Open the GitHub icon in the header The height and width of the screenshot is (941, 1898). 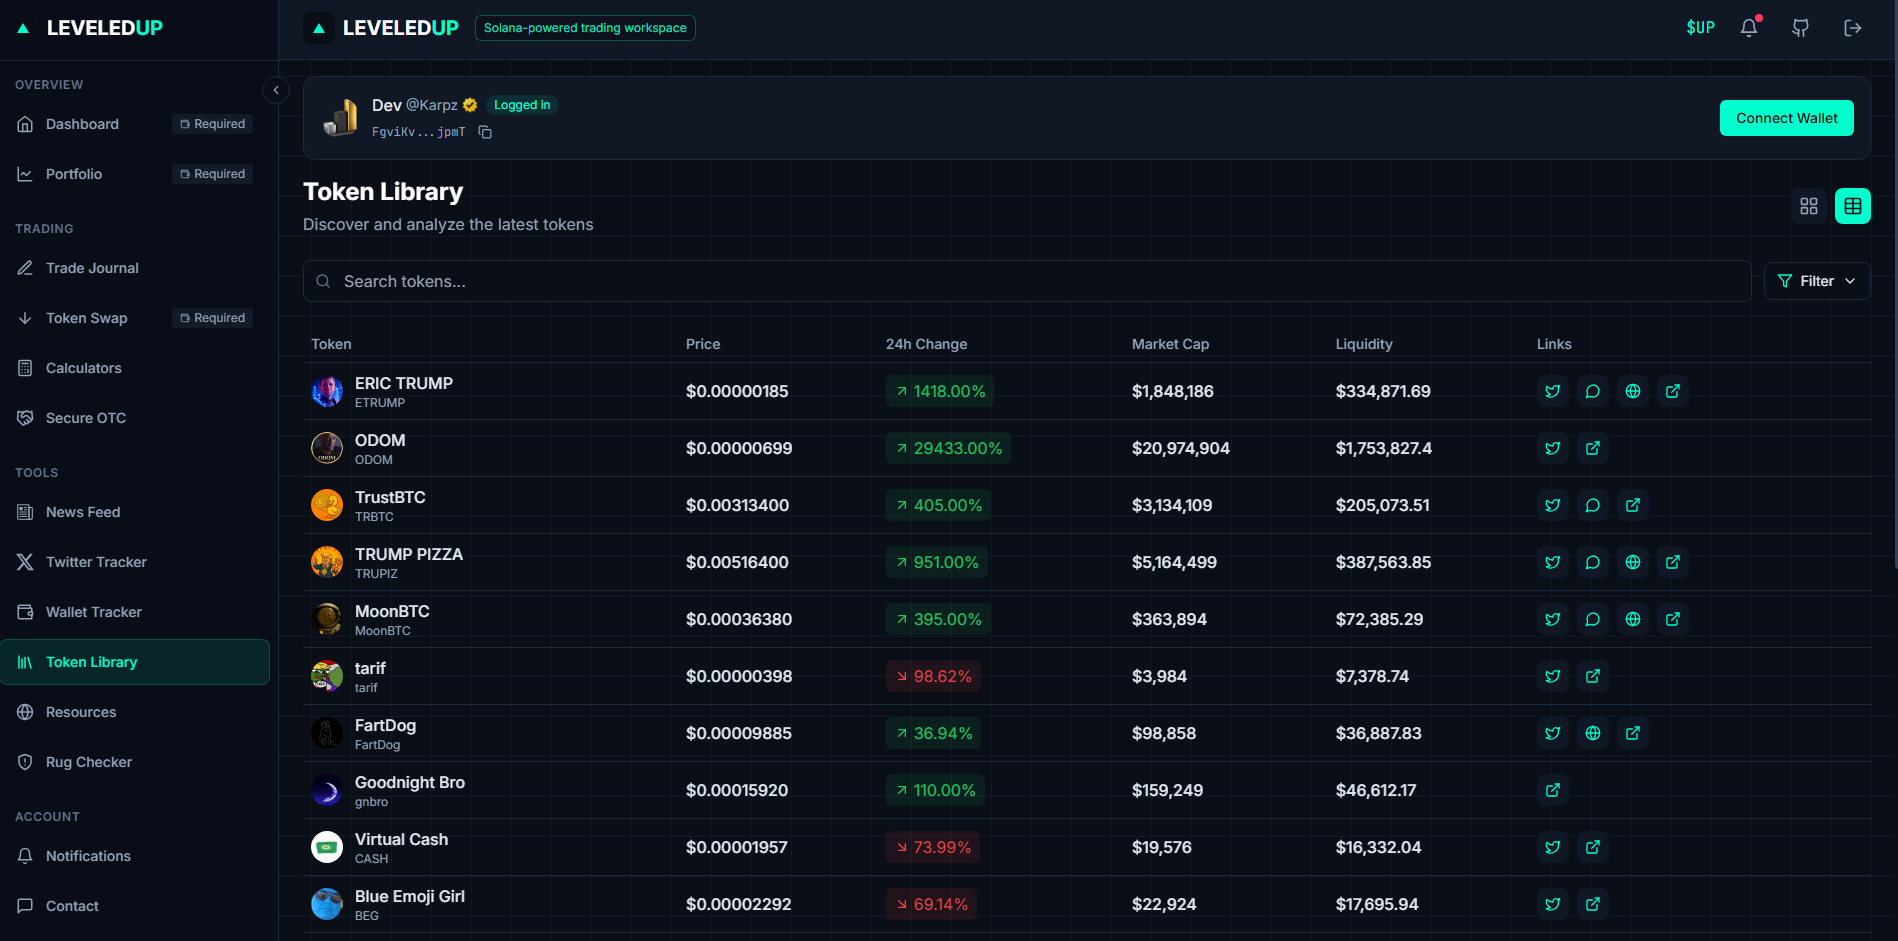(x=1800, y=27)
